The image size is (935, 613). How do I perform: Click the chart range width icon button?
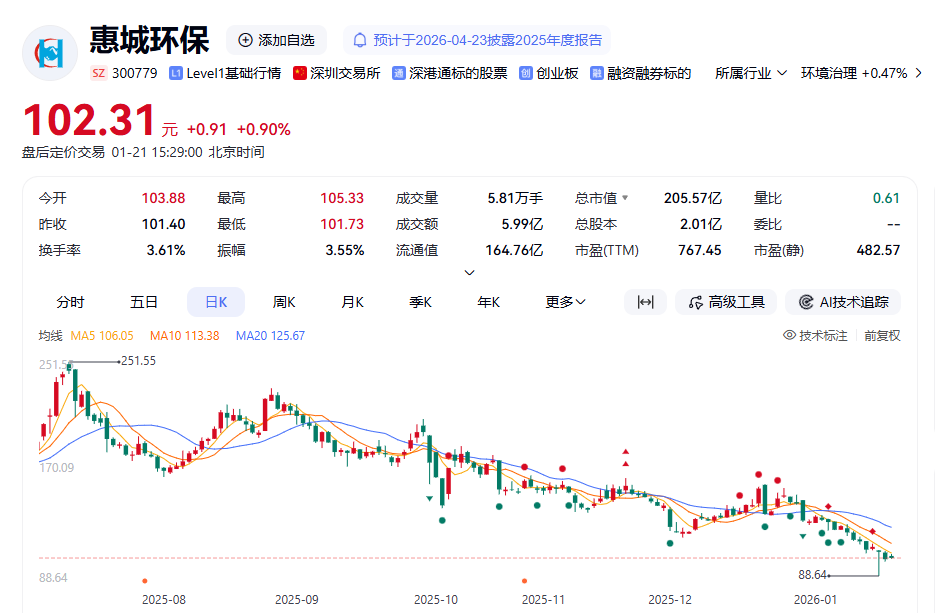pyautogui.click(x=645, y=302)
